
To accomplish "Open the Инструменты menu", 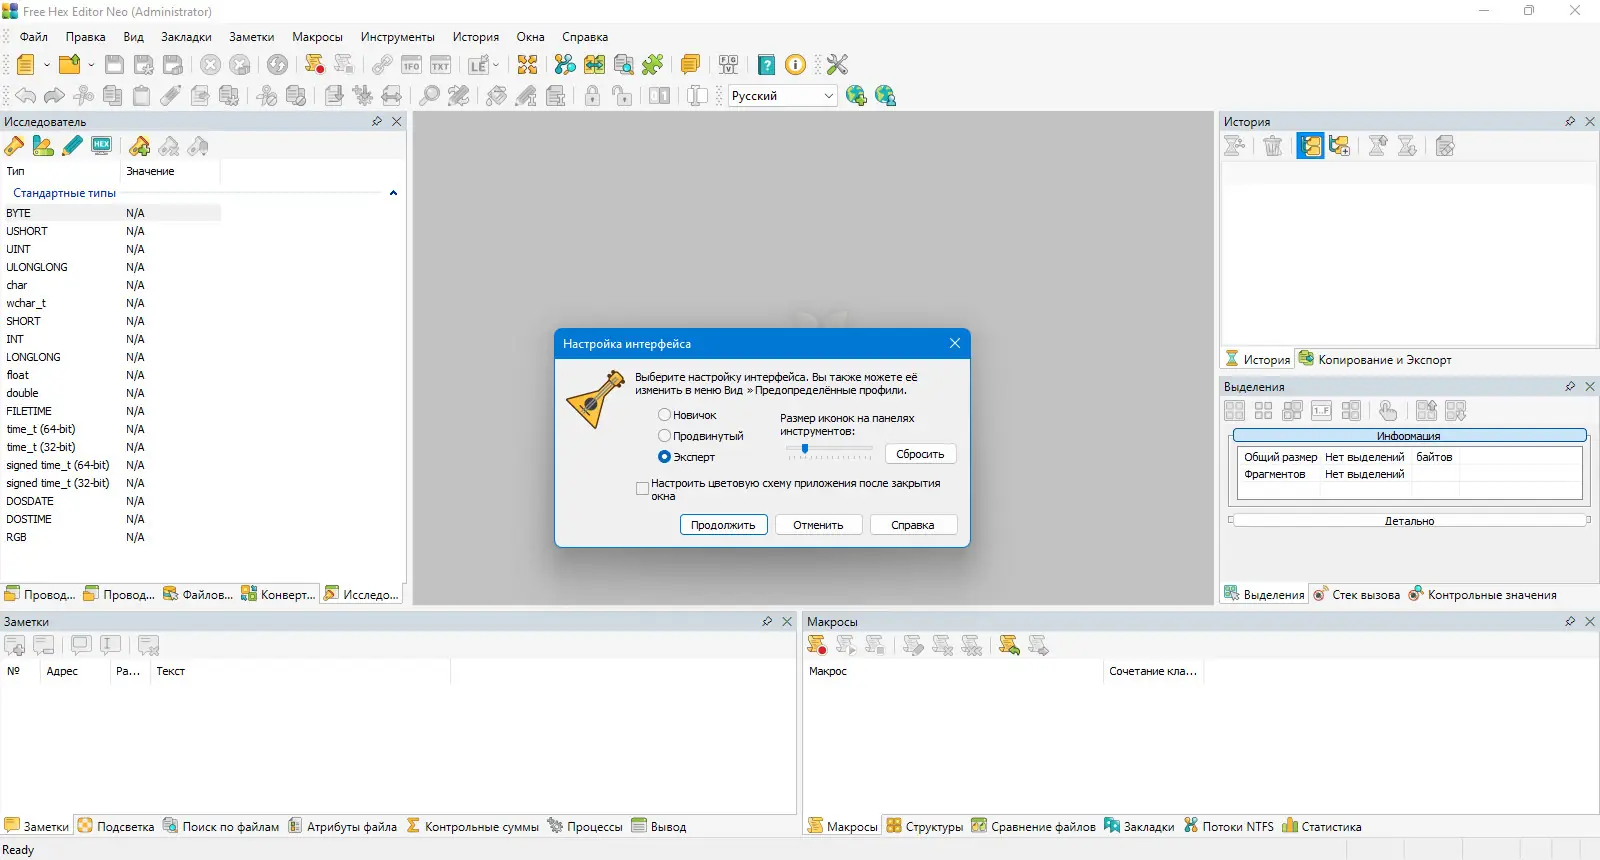I will click(x=397, y=37).
